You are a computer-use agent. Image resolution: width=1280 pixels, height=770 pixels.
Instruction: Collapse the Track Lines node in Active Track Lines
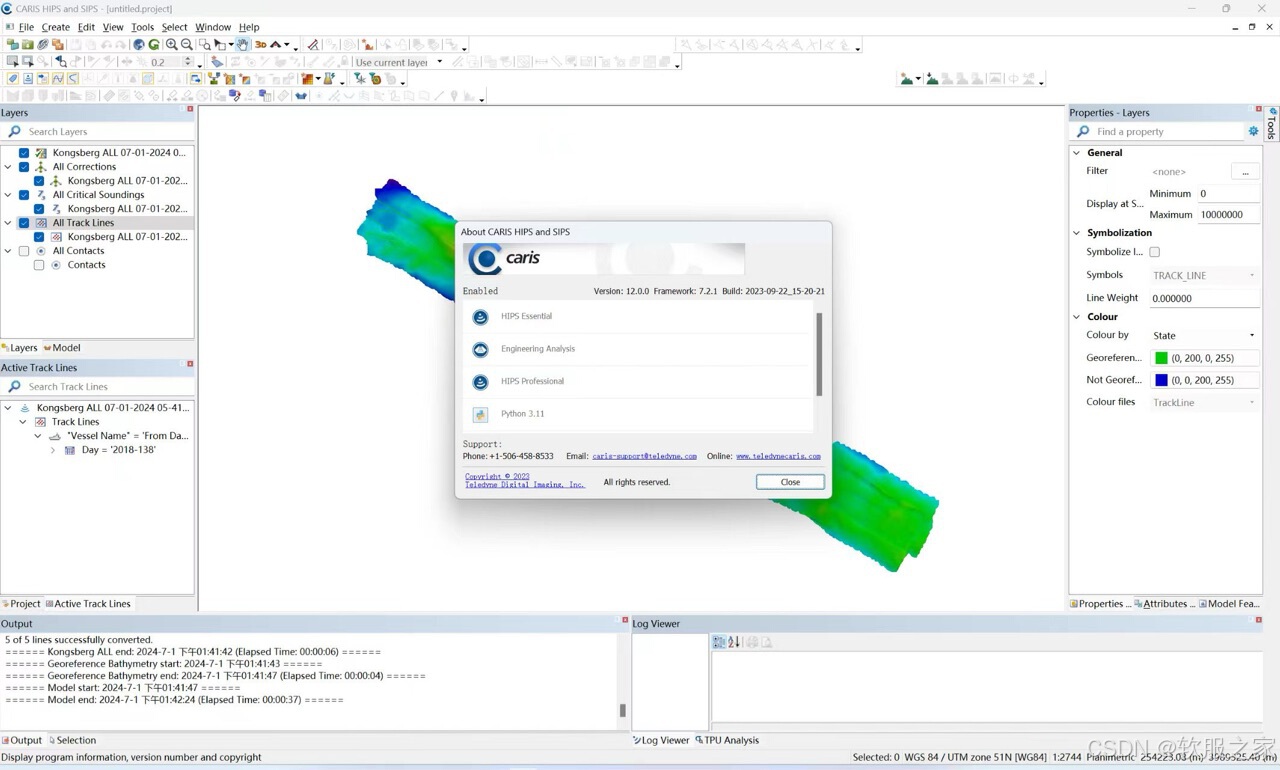[x=23, y=422]
